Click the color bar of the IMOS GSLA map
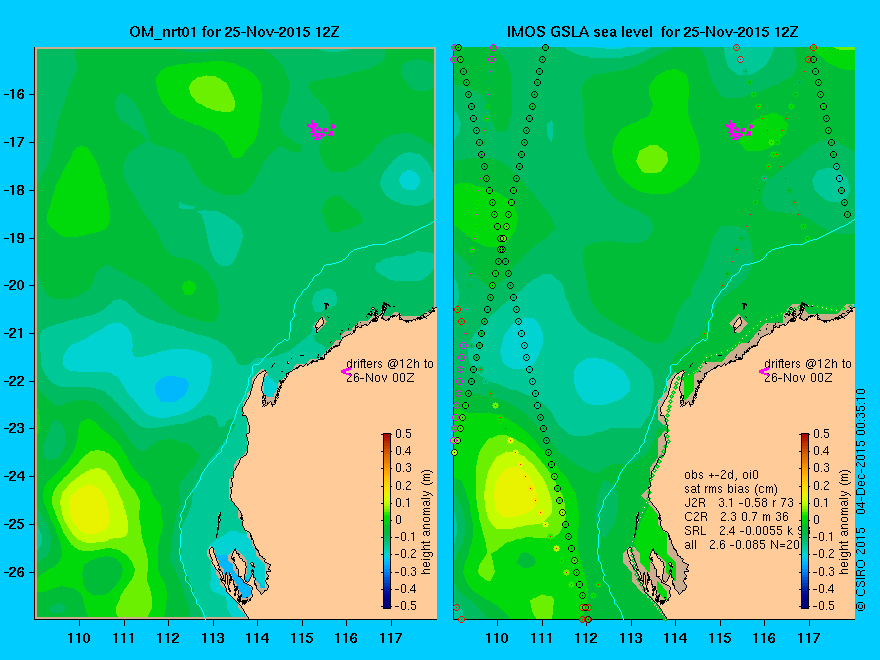 click(805, 520)
